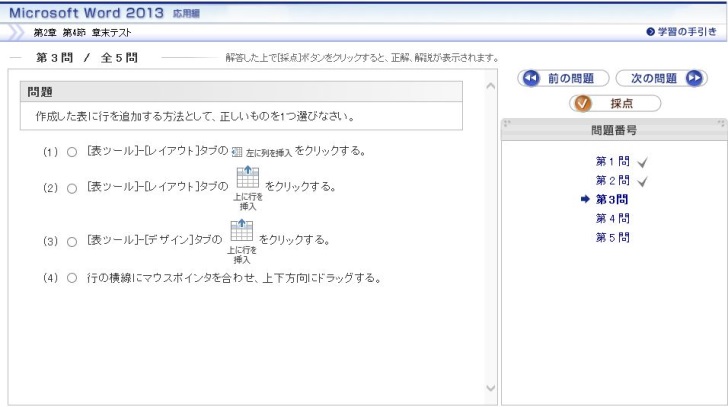The width and height of the screenshot is (728, 407).
Task: Click the arrow marker beside 第3問
Action: (585, 199)
